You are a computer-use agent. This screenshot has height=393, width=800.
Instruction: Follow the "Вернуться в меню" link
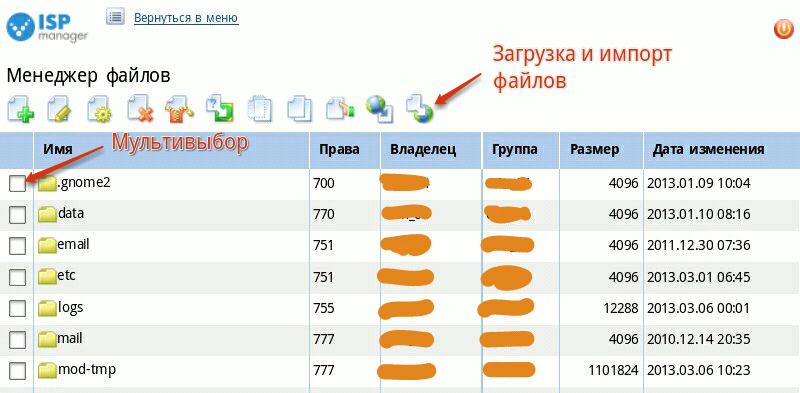(186, 18)
